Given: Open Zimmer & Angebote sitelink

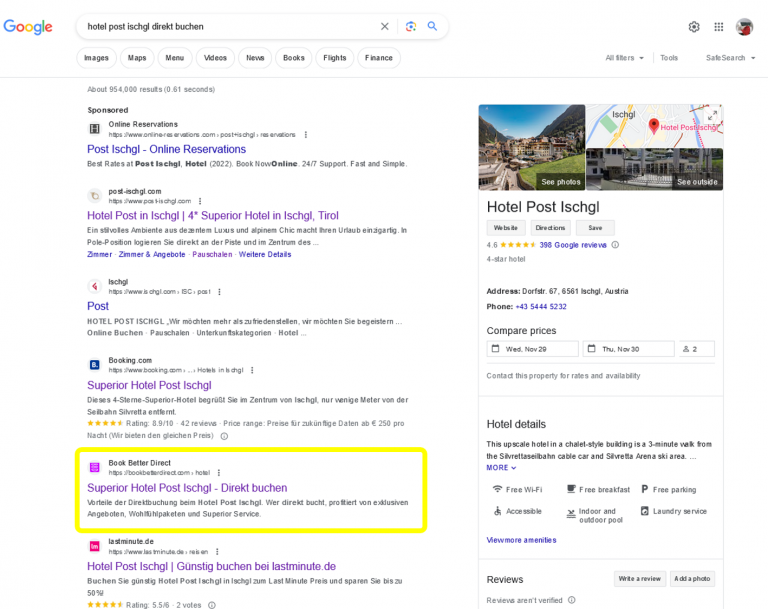Looking at the screenshot, I should [x=152, y=254].
